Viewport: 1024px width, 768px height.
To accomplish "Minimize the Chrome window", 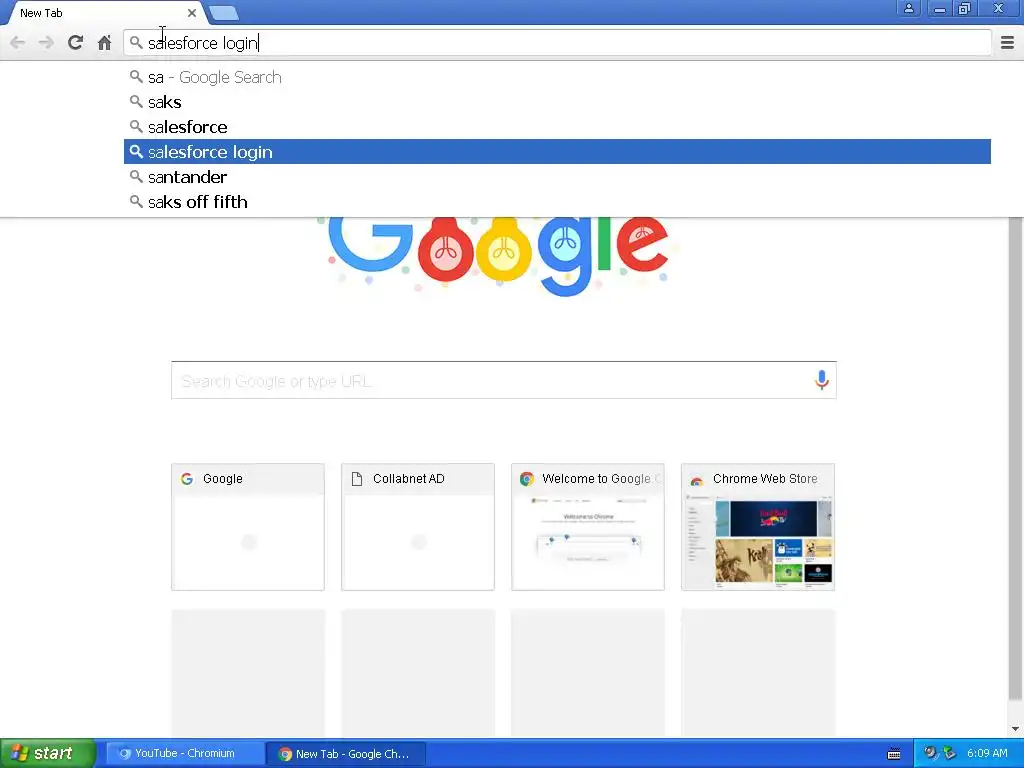I will click(939, 8).
